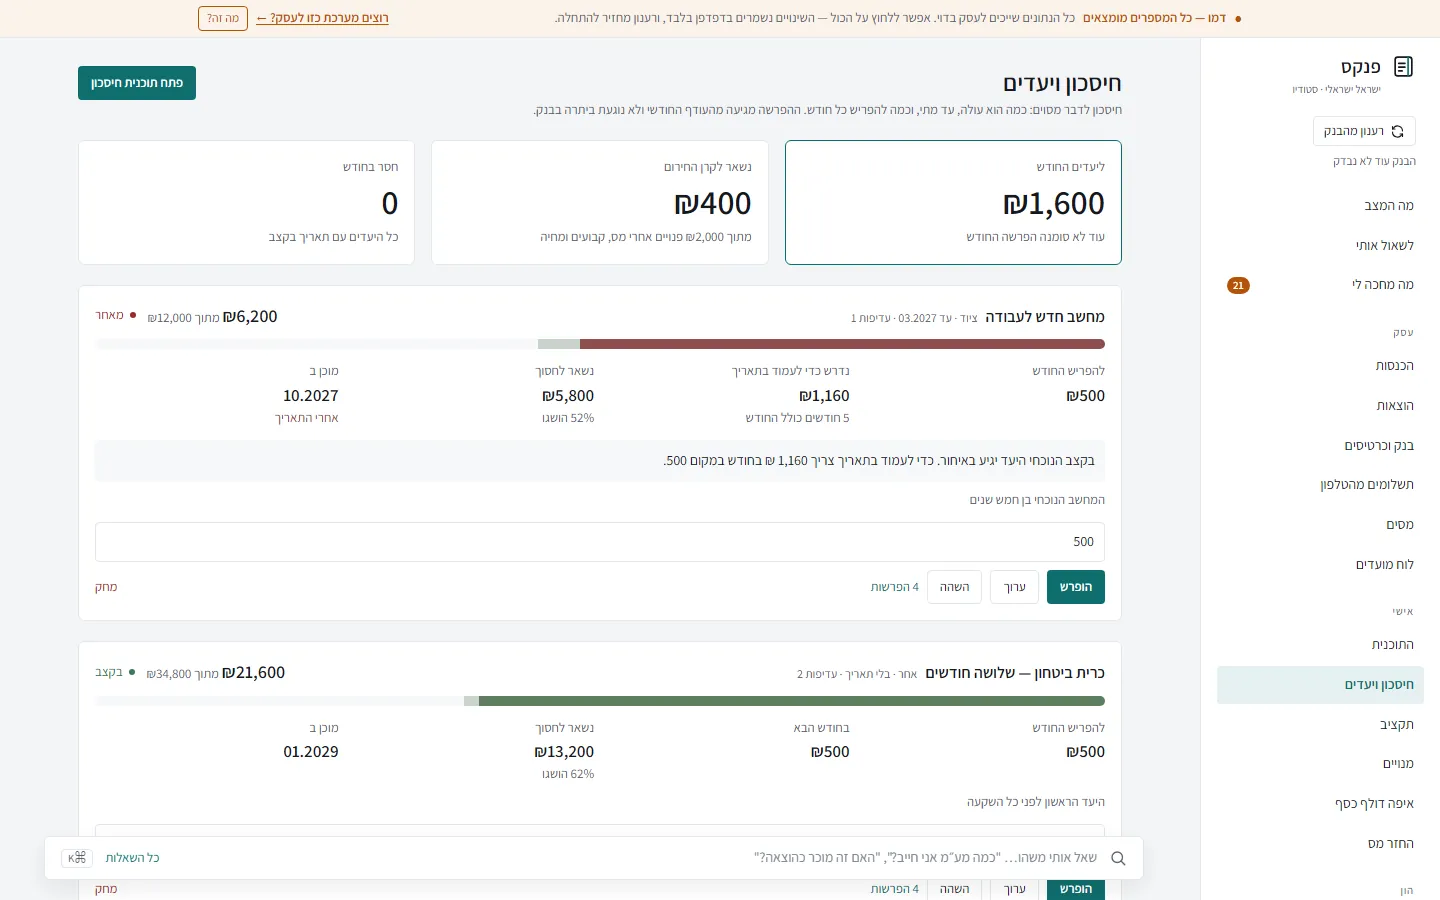This screenshot has width=1440, height=900.
Task: Open מה המצב in the sidebar
Action: click(1320, 206)
